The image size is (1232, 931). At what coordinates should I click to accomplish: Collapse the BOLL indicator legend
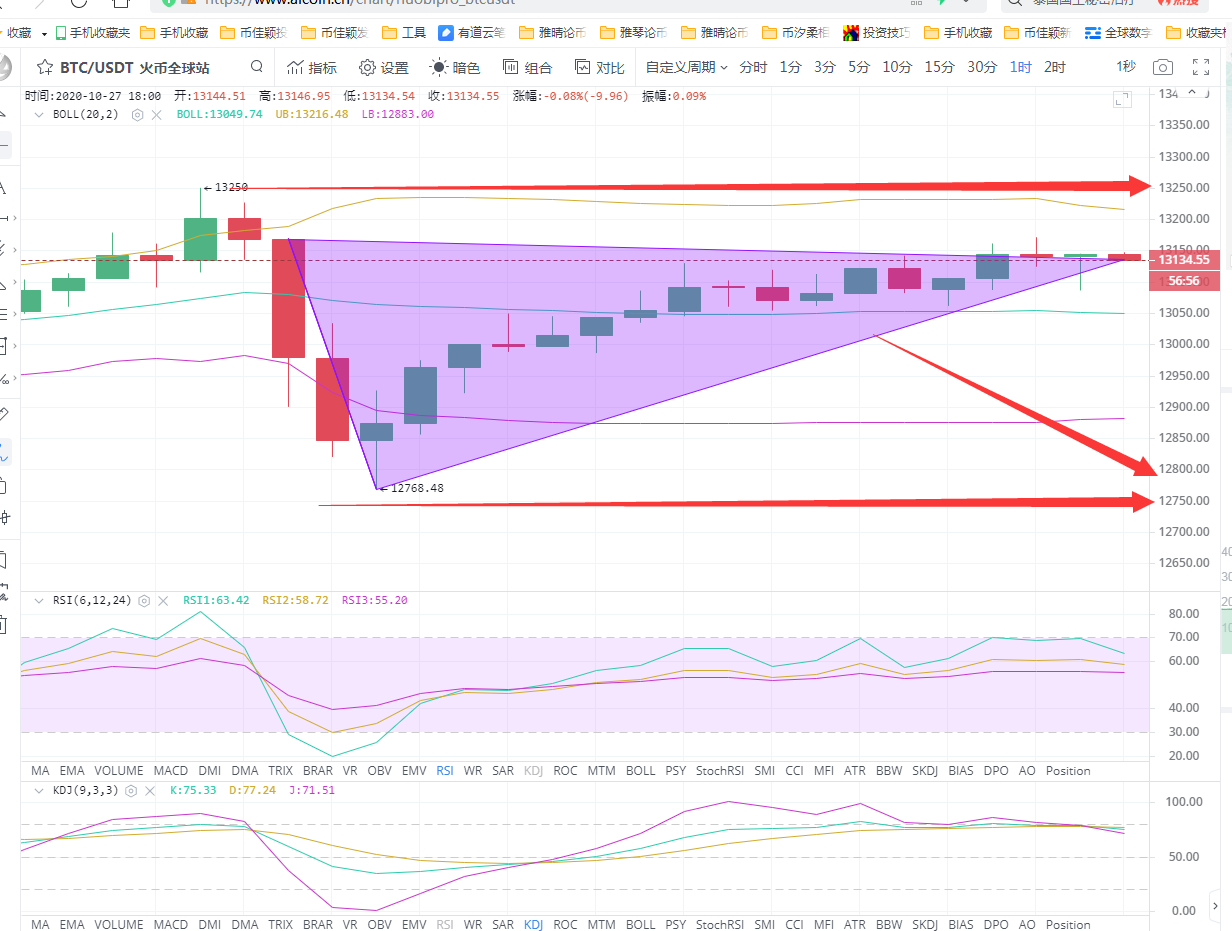click(39, 115)
